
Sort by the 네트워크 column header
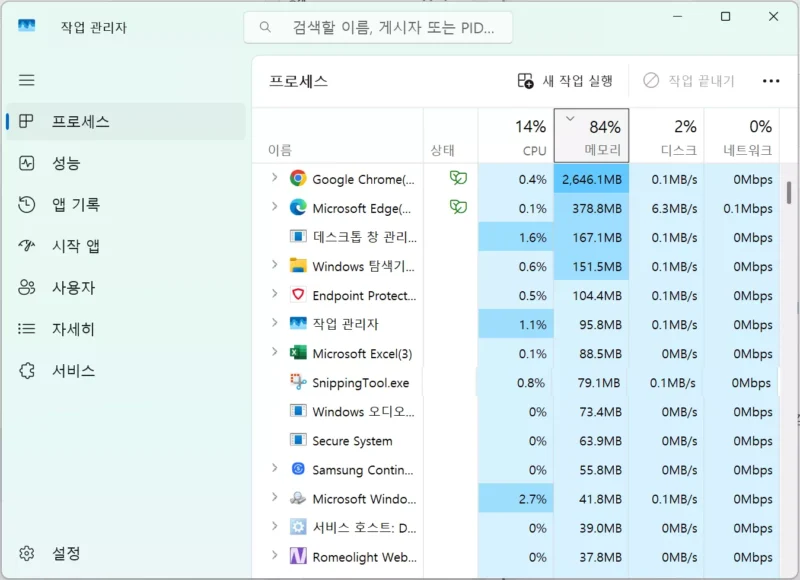[x=741, y=136]
